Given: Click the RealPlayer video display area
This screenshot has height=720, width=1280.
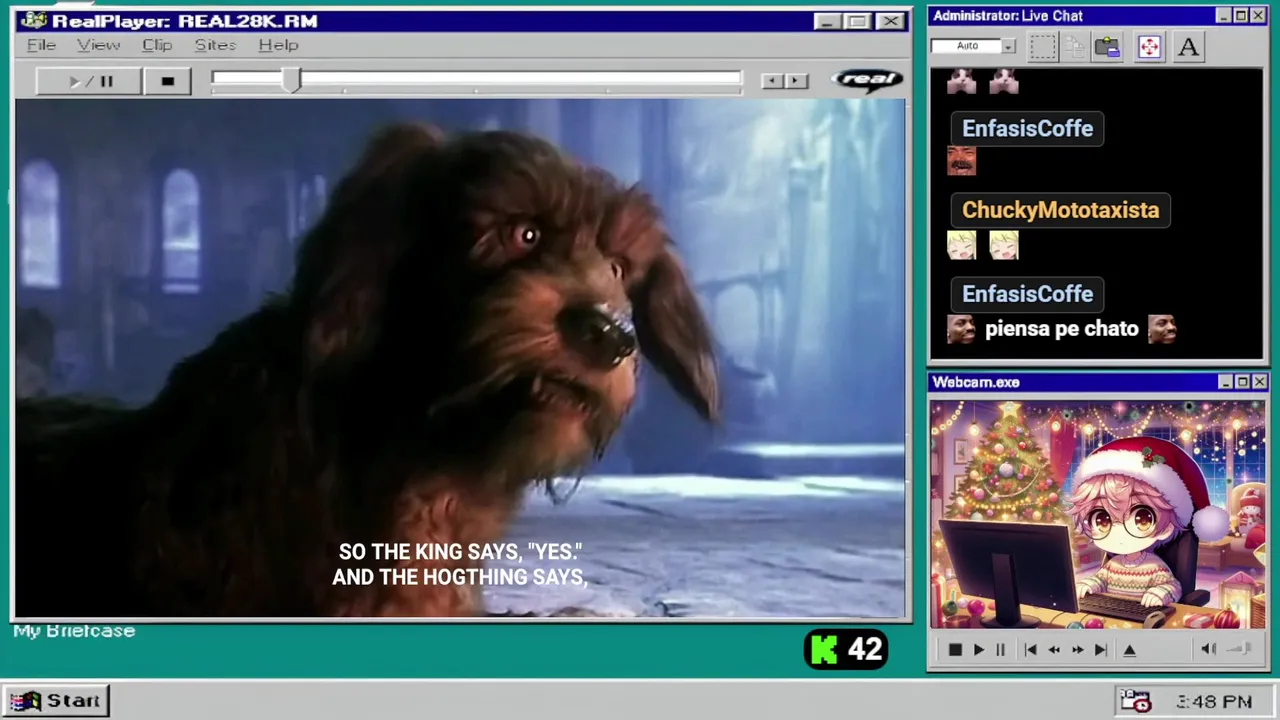Looking at the screenshot, I should click(x=460, y=358).
